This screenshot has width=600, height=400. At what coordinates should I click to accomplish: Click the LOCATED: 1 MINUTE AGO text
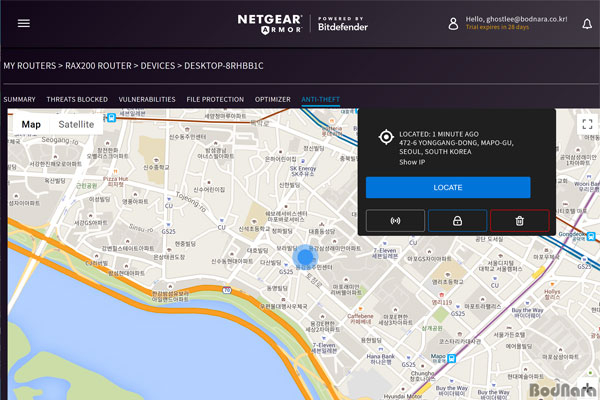pyautogui.click(x=439, y=134)
